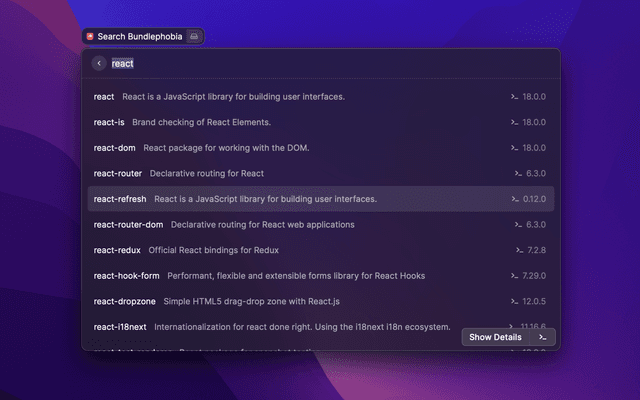Click the keyboard shortcut icon next to Search Bundlephobia

tap(194, 36)
